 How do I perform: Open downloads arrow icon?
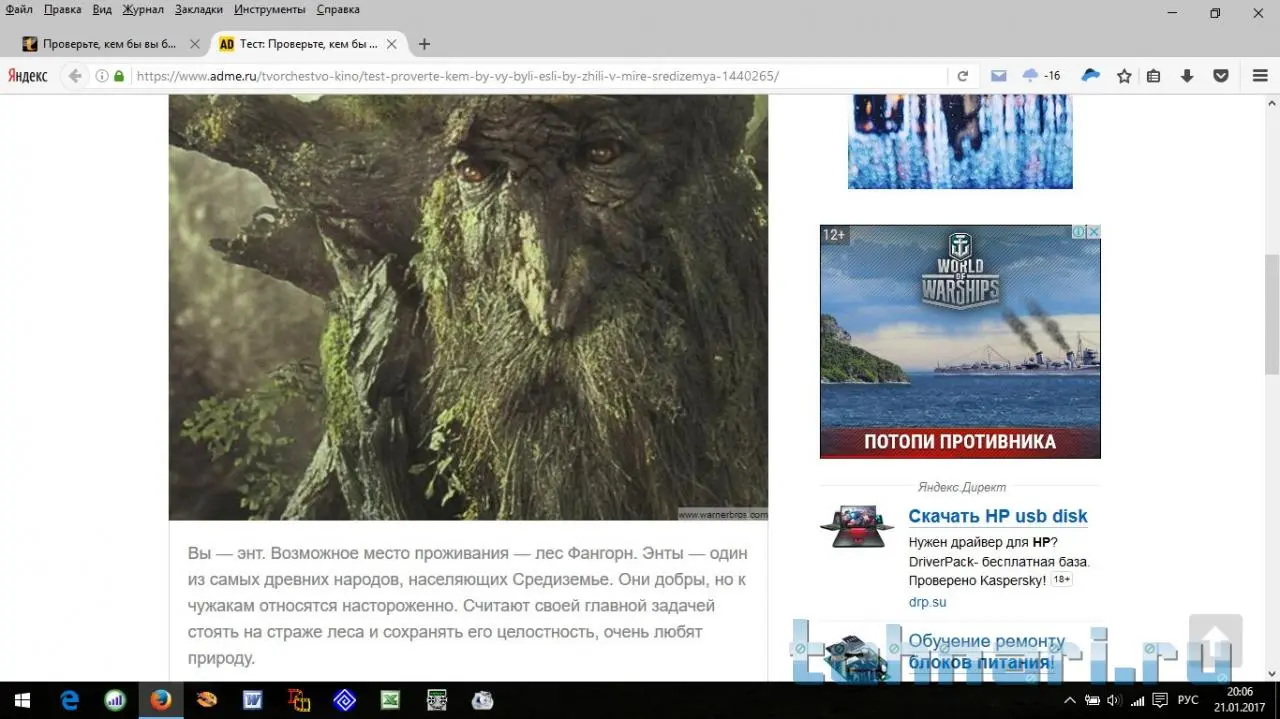(1187, 76)
